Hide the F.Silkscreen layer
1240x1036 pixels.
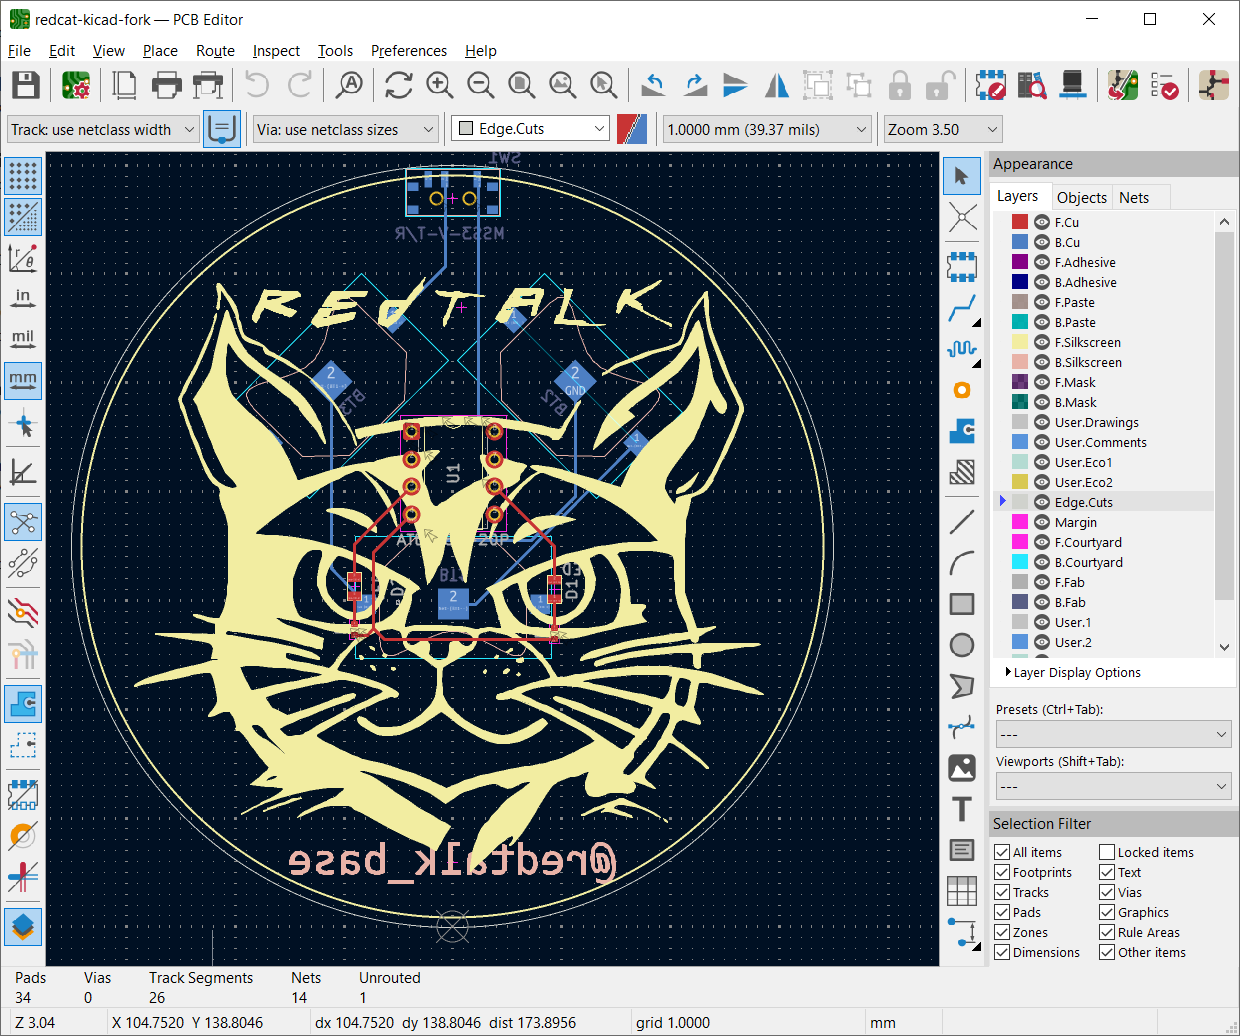1042,342
